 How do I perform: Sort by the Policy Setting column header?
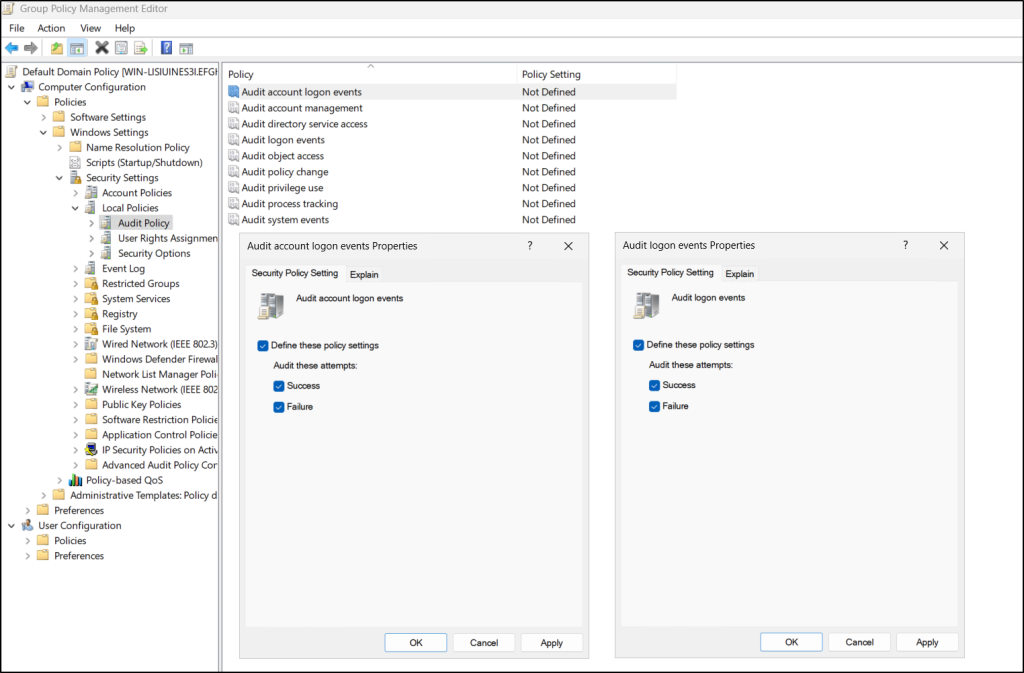(x=551, y=74)
